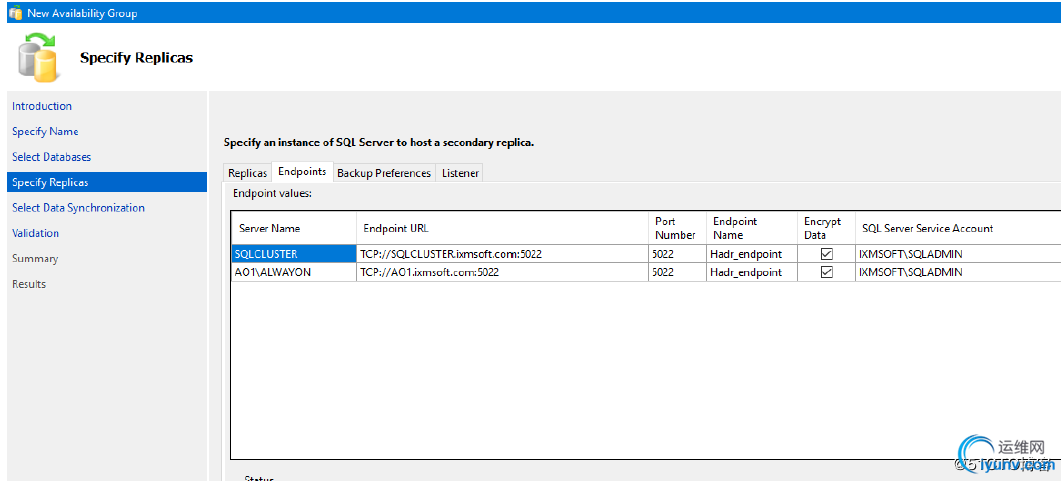Select the SQLCLUSTER server name cell

pos(294,254)
